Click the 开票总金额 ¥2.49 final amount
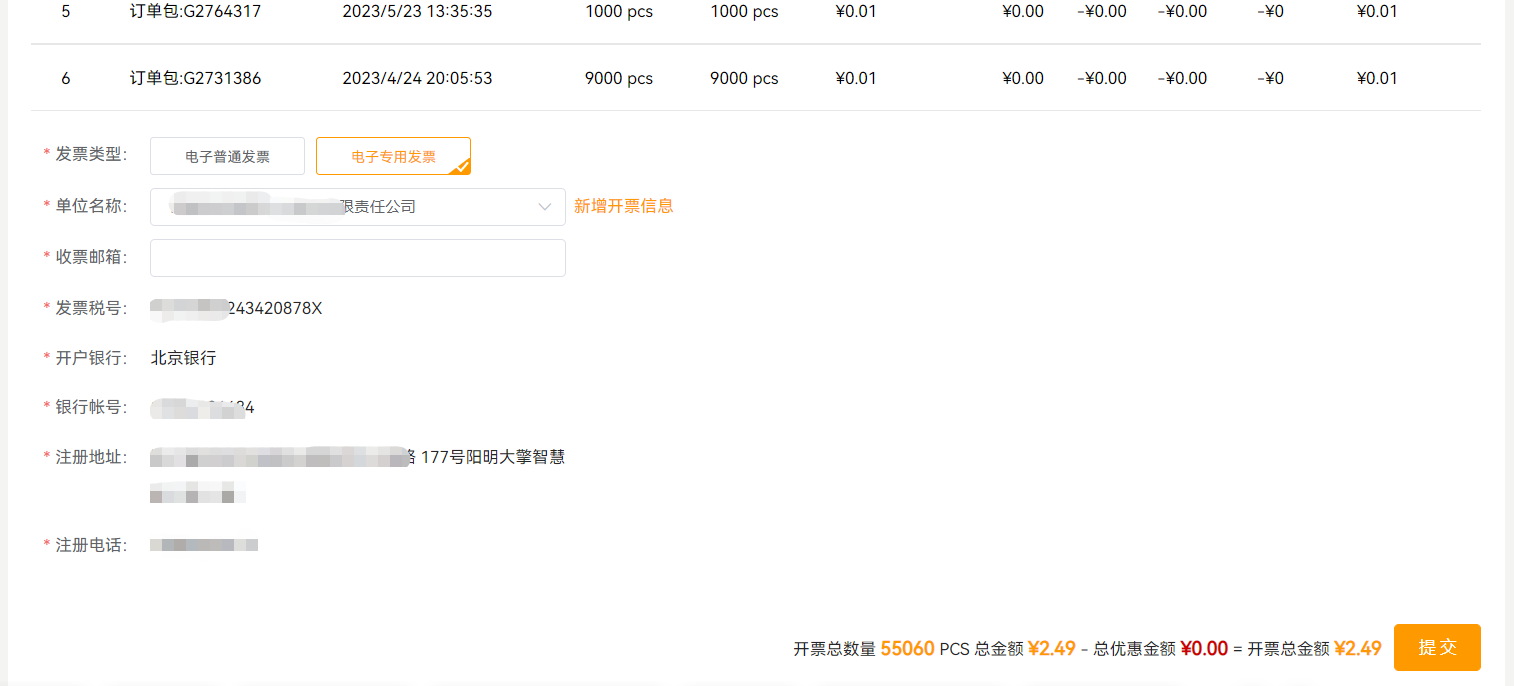Viewport: 1514px width, 686px height. (x=1357, y=648)
